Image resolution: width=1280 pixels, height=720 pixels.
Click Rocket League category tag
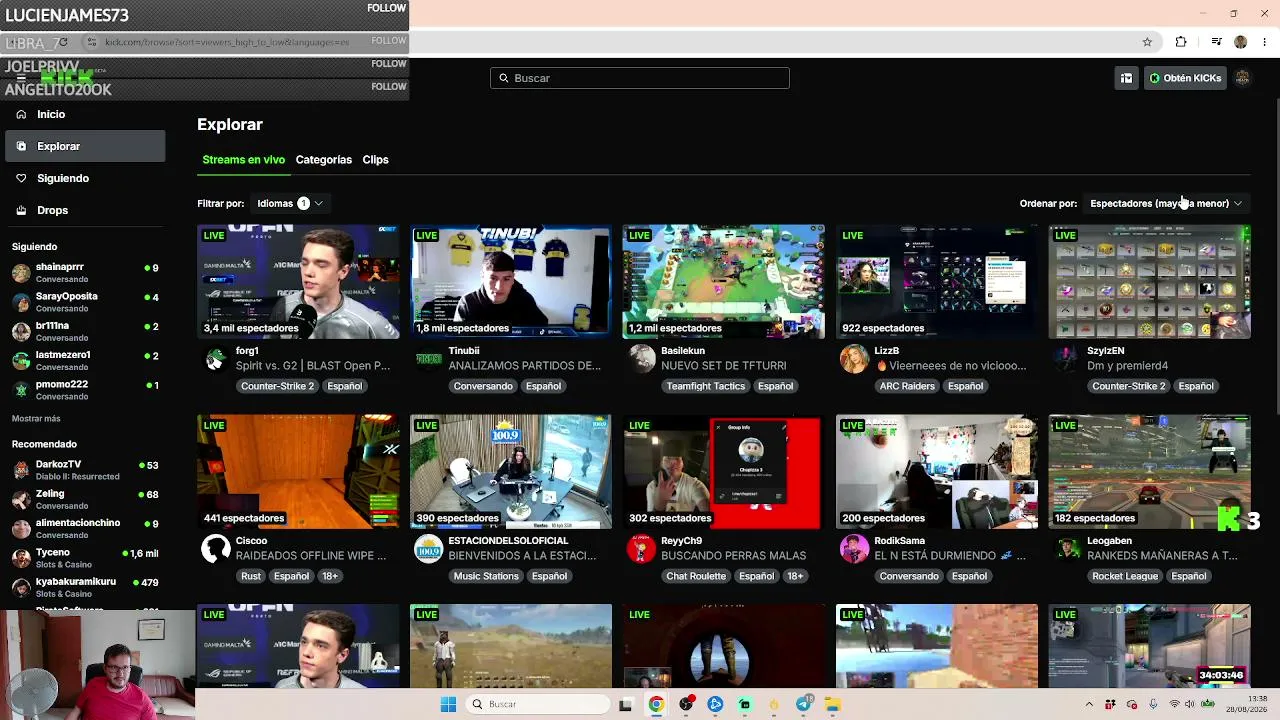tap(1125, 576)
